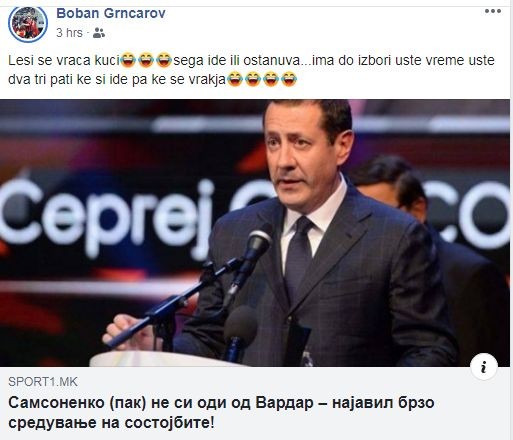The image size is (513, 440).
Task: Open the Самсоненко headline article link
Action: point(221,413)
